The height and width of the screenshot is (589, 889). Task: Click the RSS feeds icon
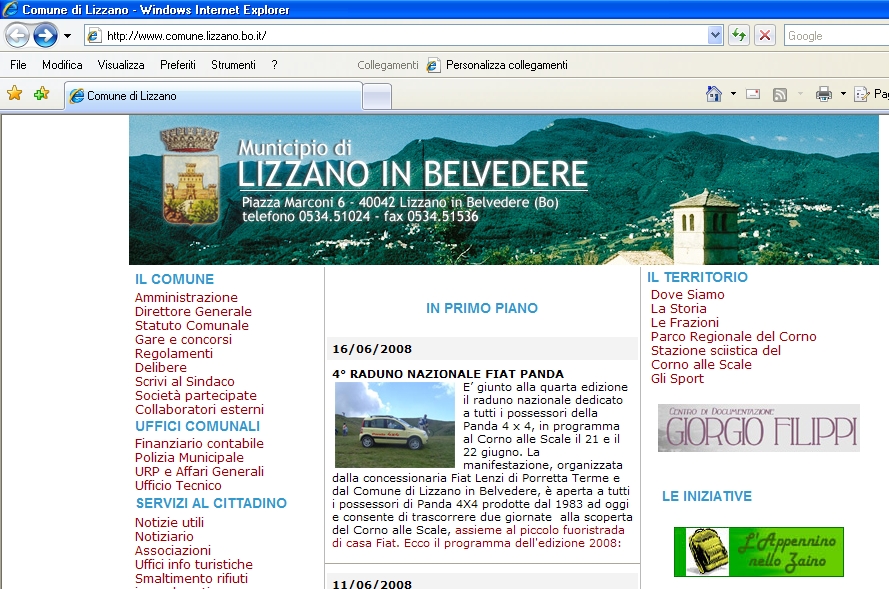[x=779, y=94]
